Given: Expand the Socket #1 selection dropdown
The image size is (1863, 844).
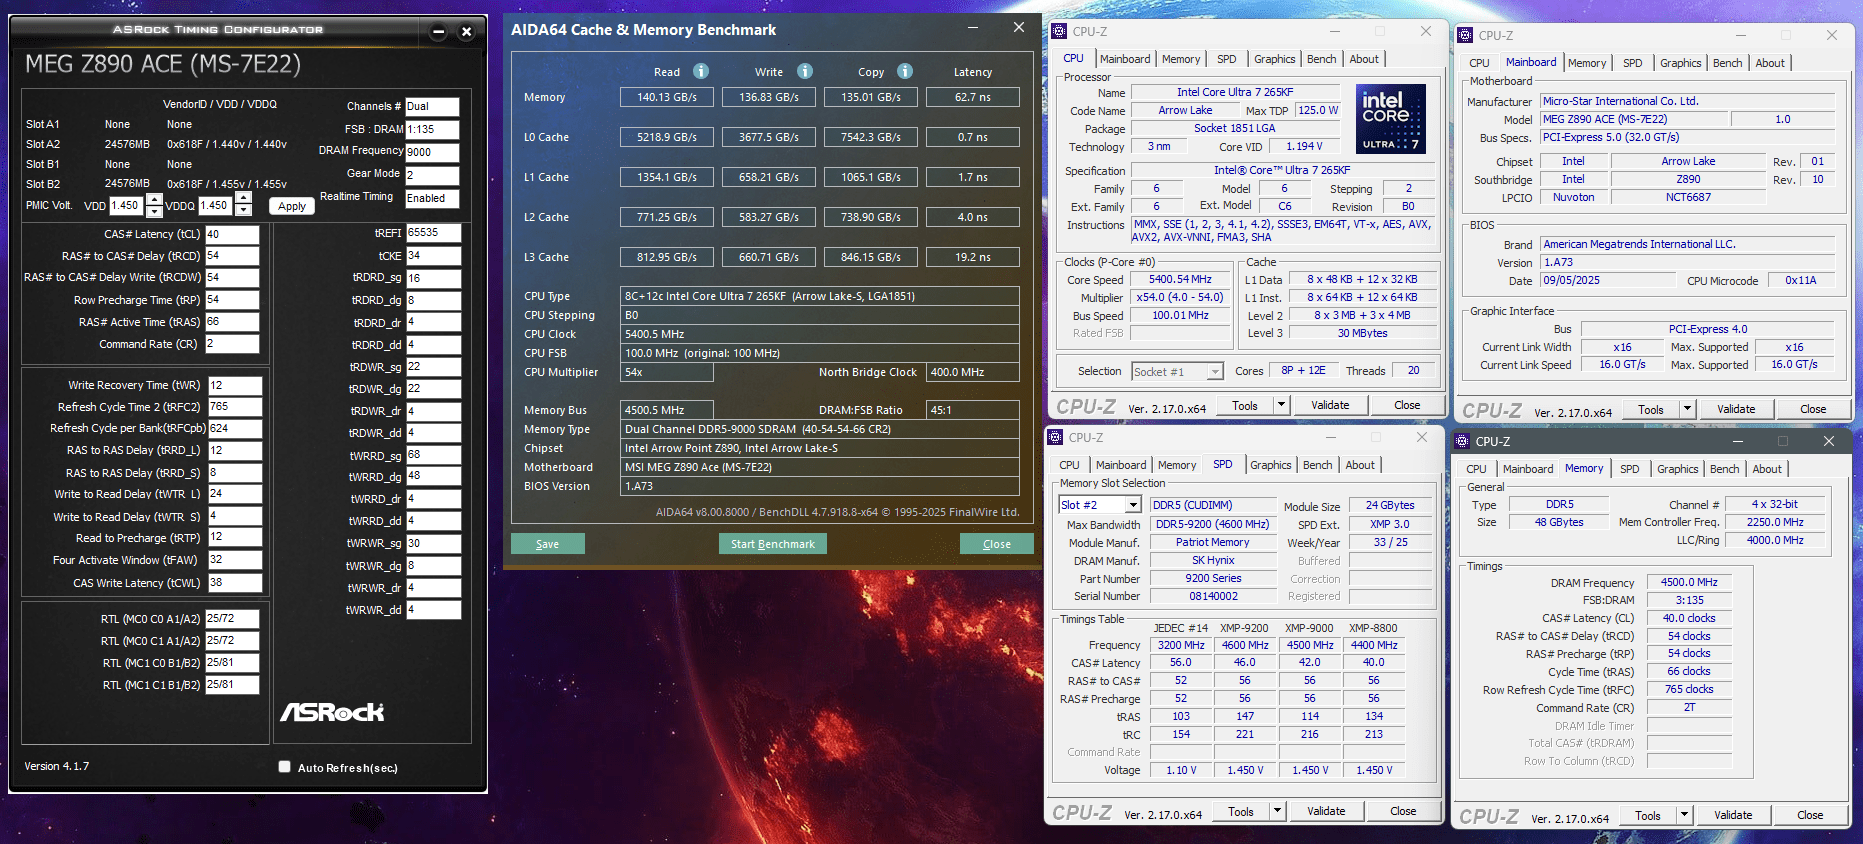Looking at the screenshot, I should coord(1215,372).
